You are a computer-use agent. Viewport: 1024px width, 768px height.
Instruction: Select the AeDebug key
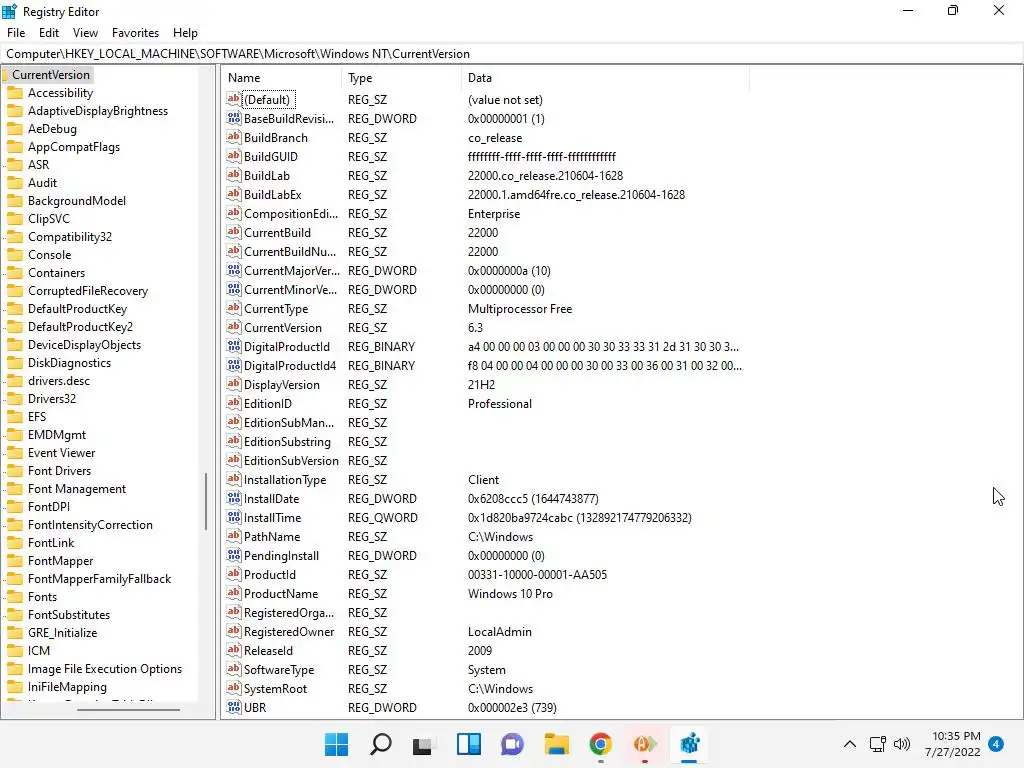coord(52,129)
